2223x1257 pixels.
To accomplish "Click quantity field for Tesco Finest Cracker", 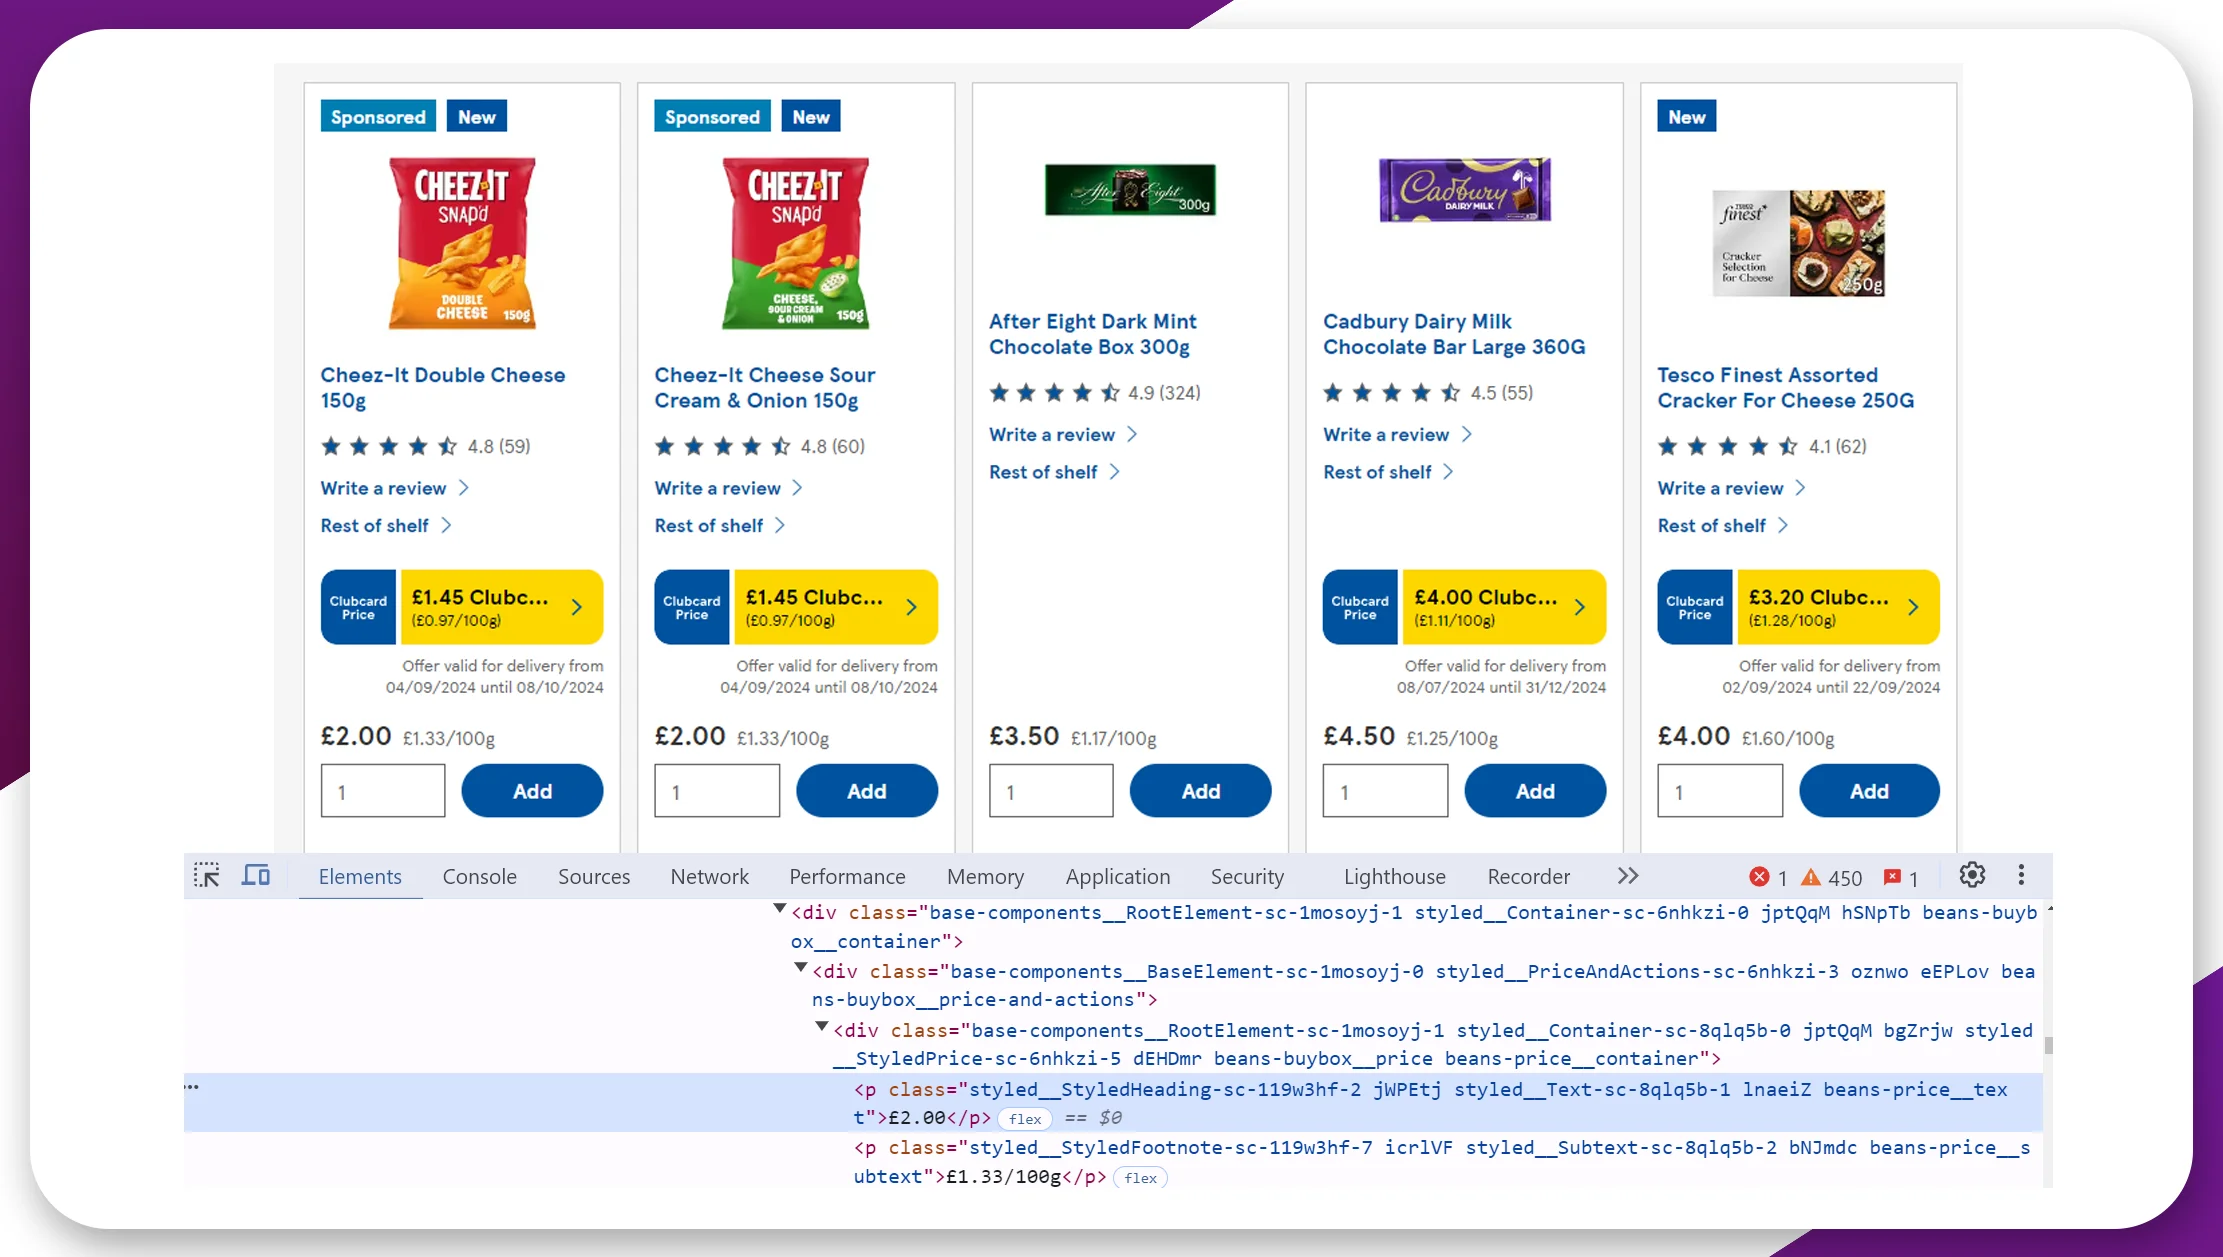I will 1720,791.
